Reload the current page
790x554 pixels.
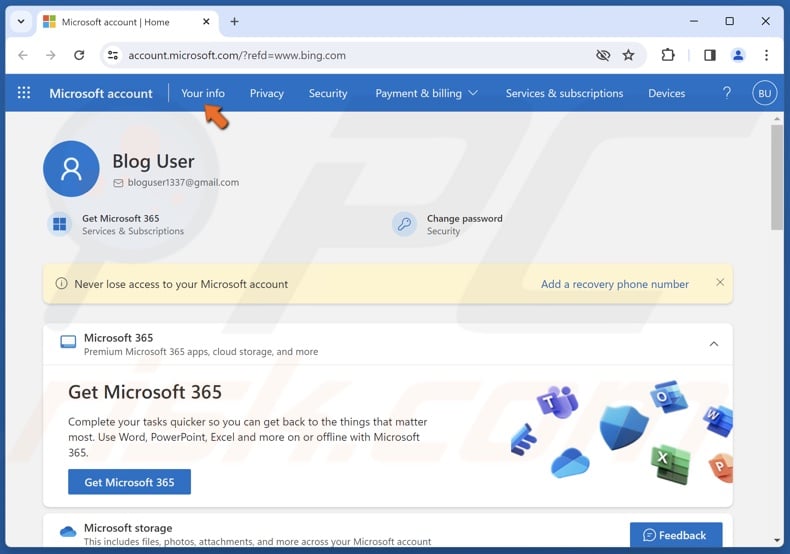click(x=79, y=55)
